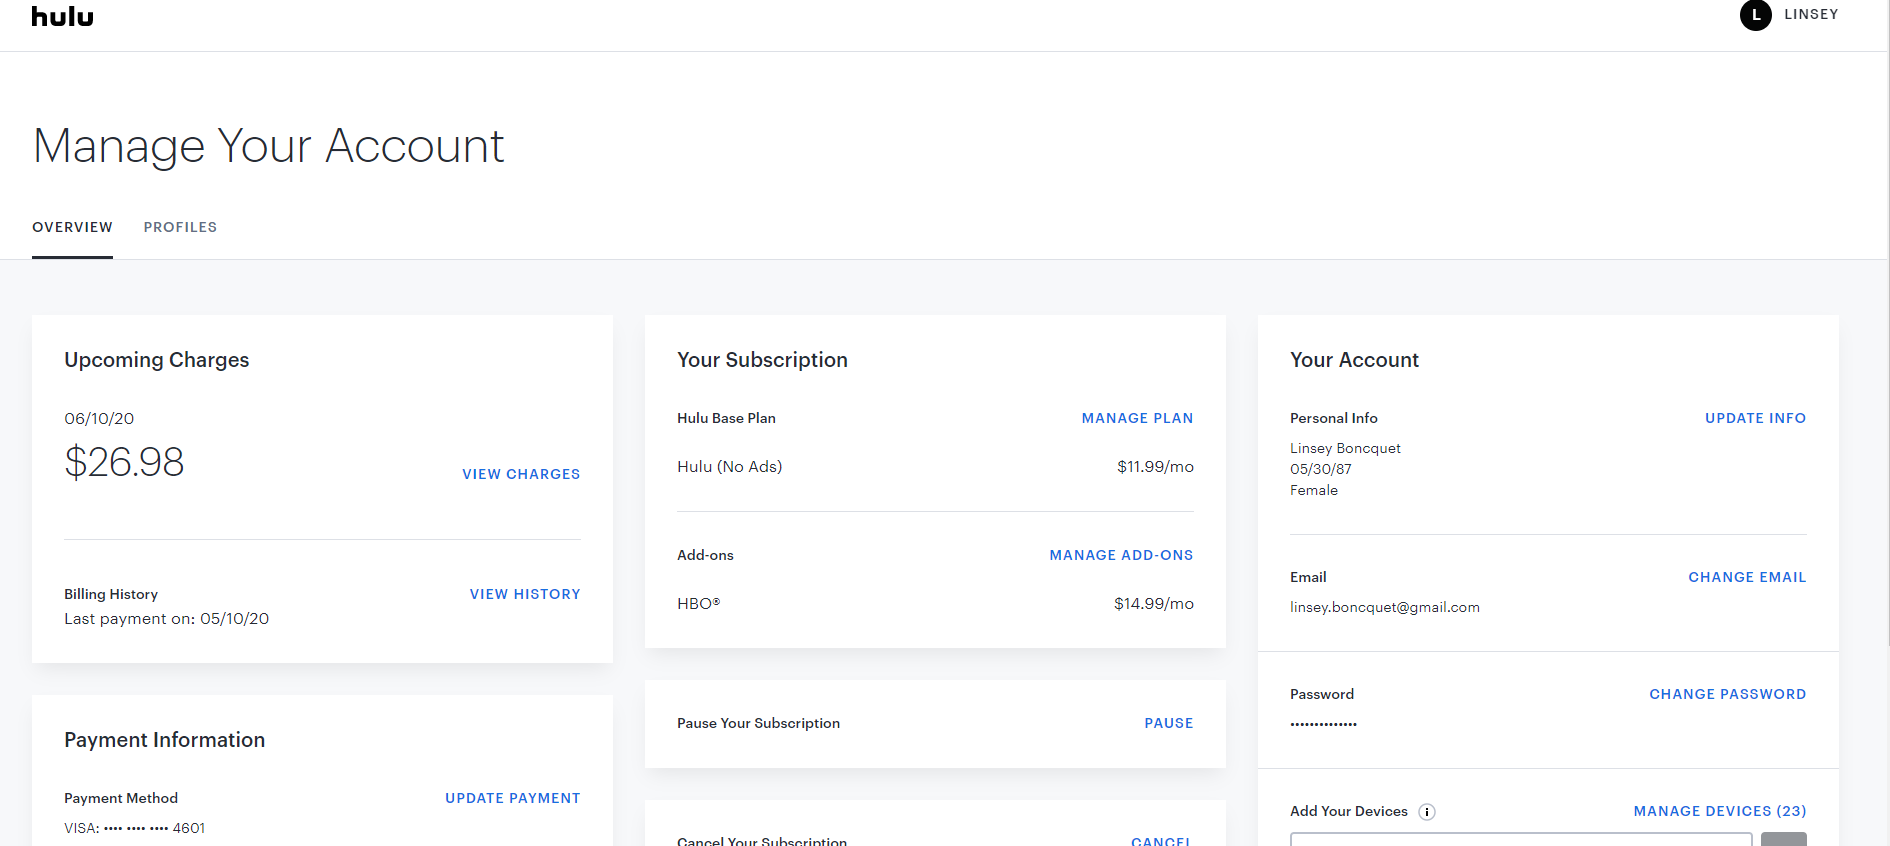Click the device code input field

1521,839
